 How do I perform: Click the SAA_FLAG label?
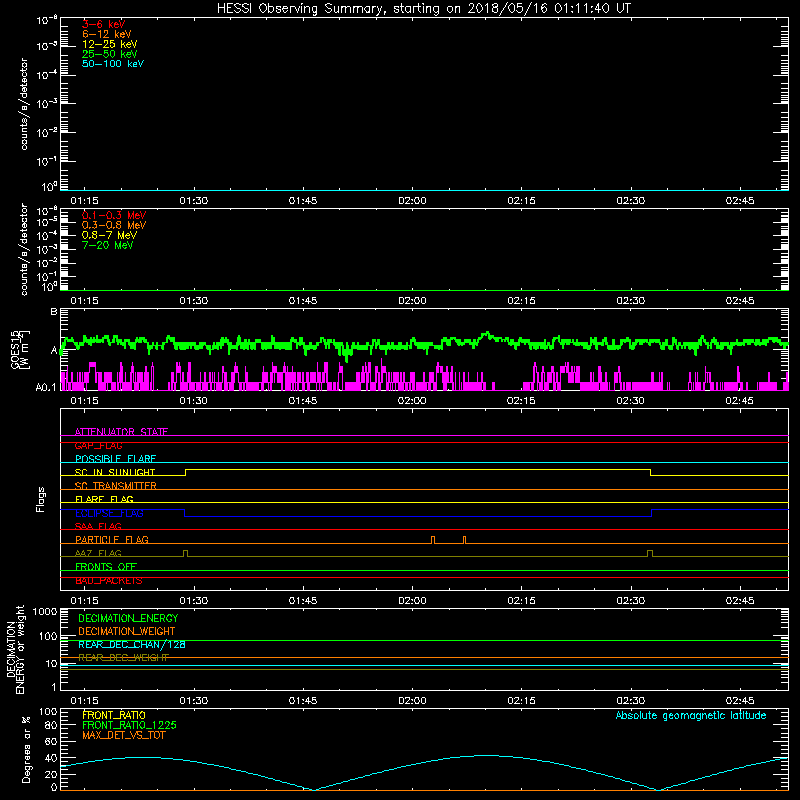point(98,526)
